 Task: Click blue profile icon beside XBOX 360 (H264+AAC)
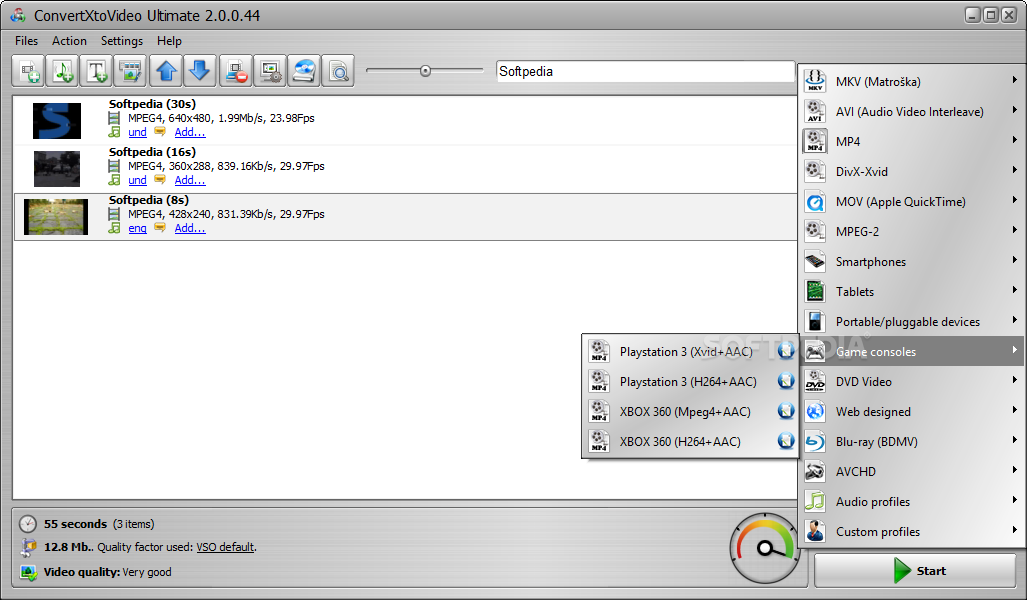tap(786, 441)
